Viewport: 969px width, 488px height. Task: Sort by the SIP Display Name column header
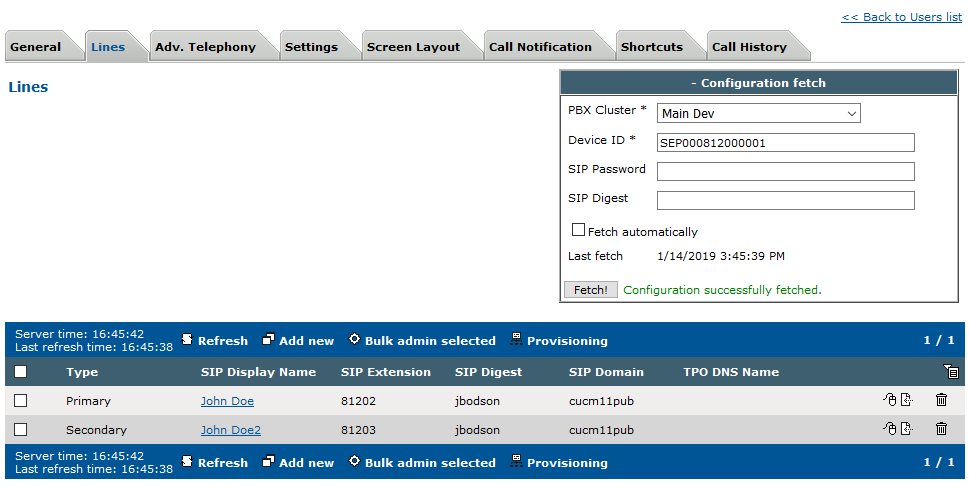[x=258, y=372]
